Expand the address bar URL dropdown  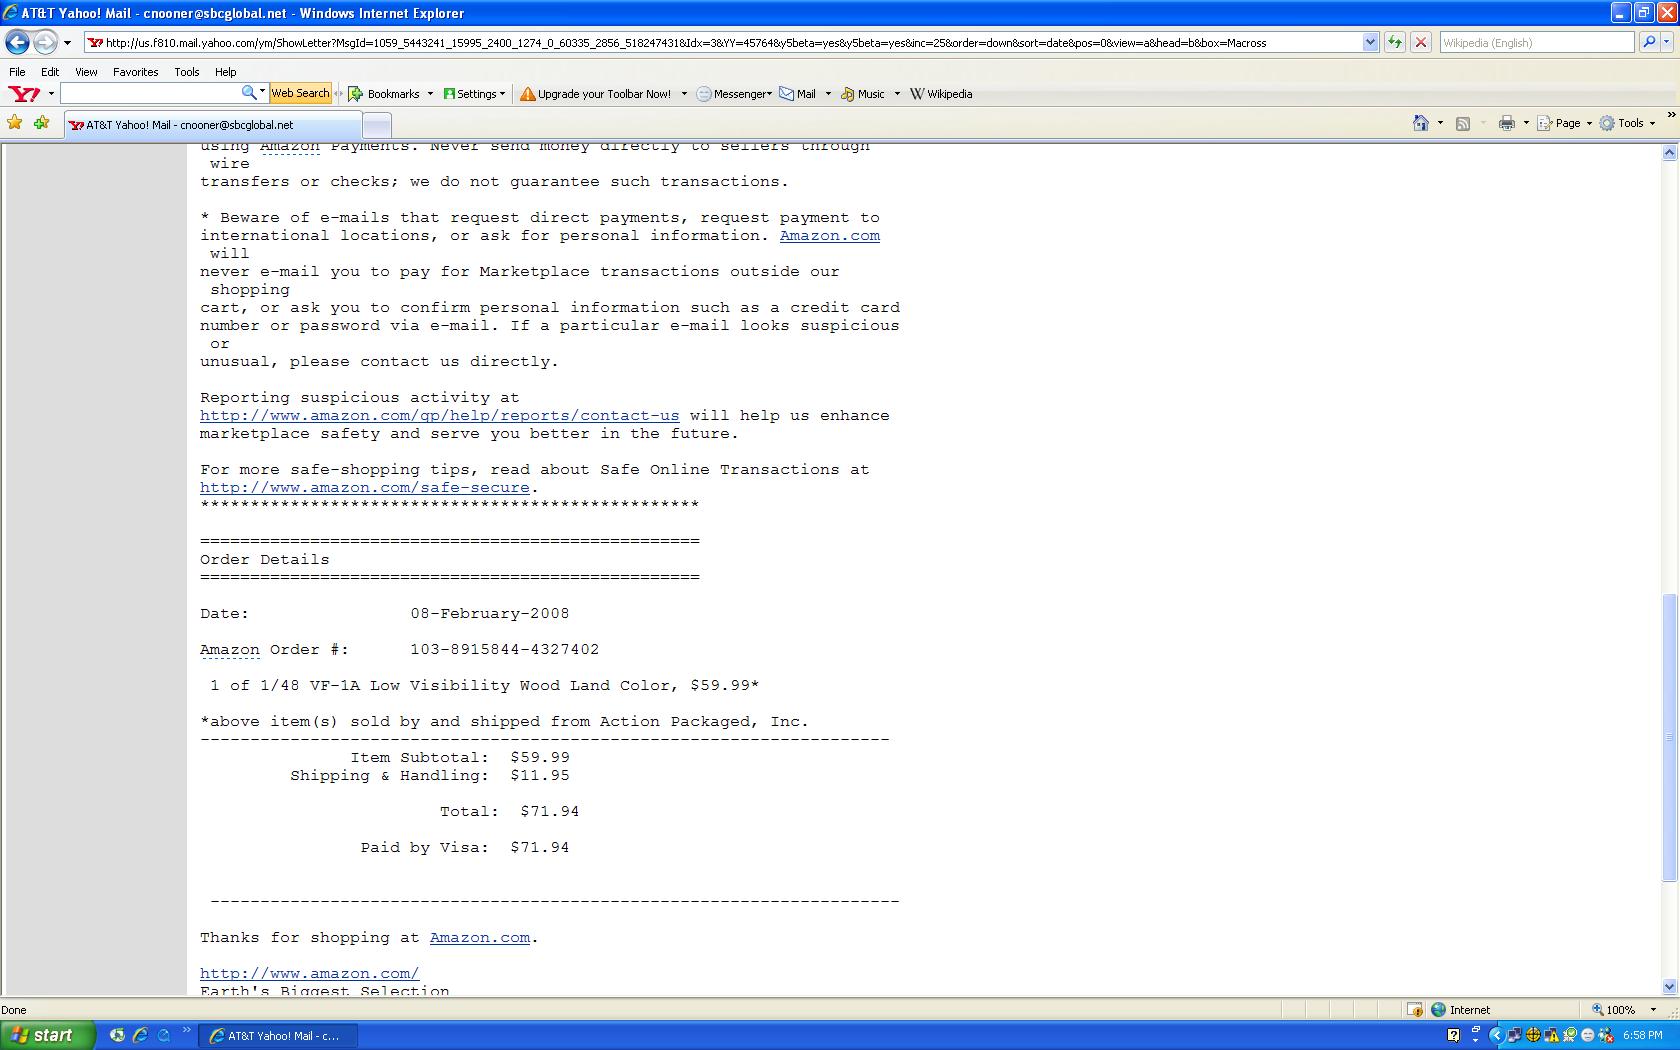click(x=1370, y=42)
